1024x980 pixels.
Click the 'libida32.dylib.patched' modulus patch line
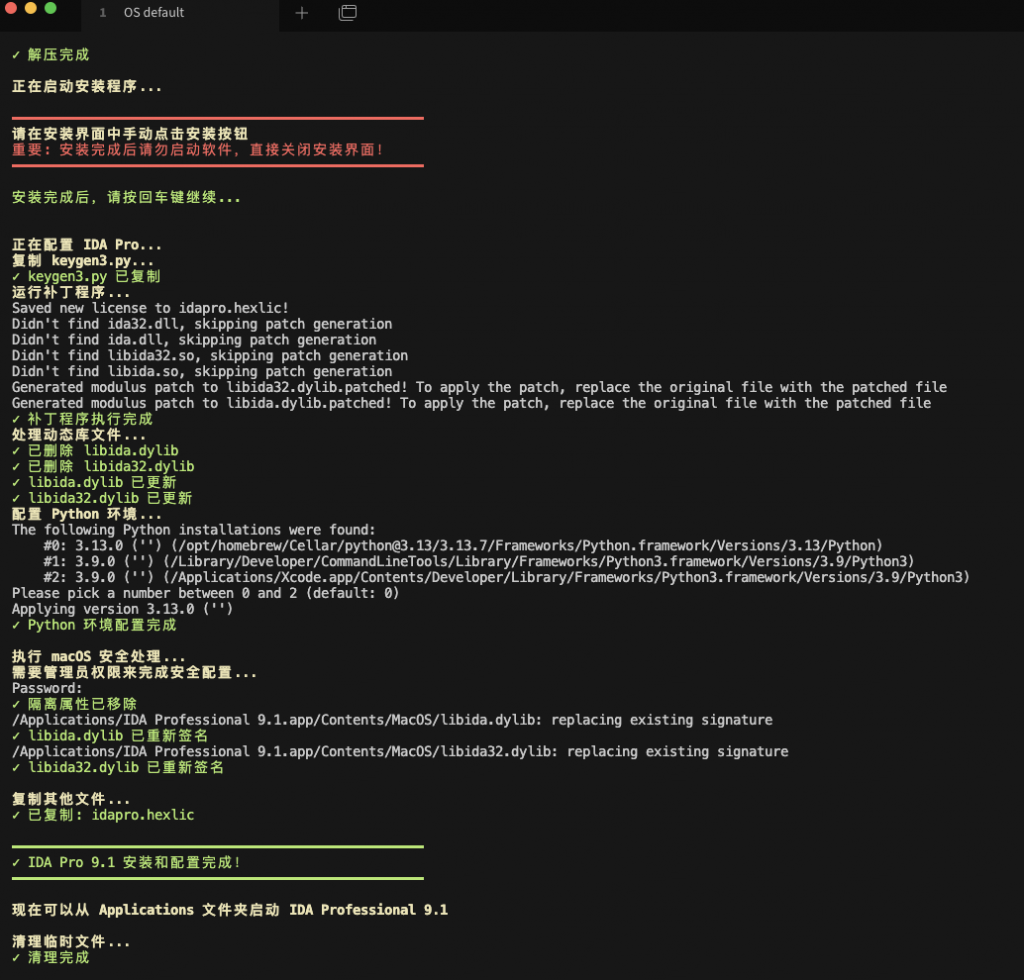pyautogui.click(x=479, y=387)
